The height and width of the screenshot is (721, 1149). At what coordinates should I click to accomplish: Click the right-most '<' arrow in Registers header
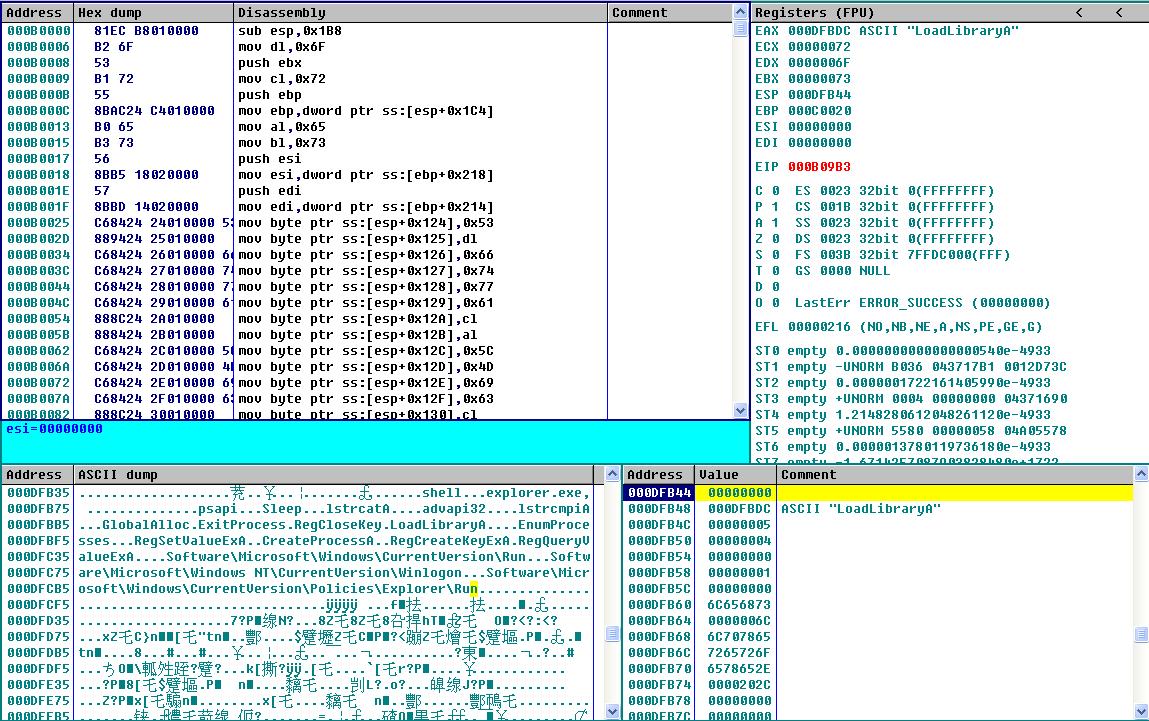[x=1118, y=13]
